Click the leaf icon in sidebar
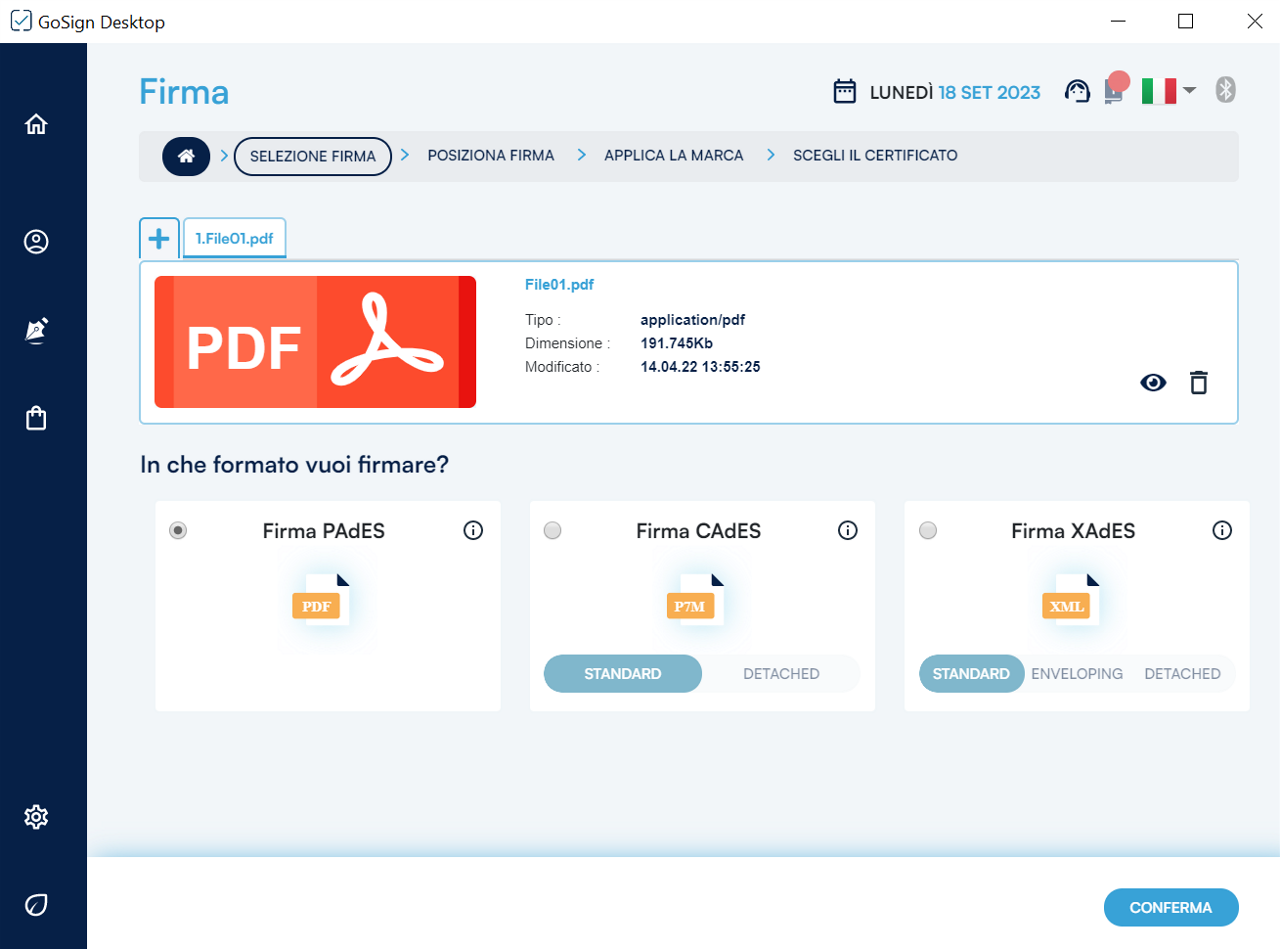Image resolution: width=1280 pixels, height=949 pixels. click(x=36, y=906)
